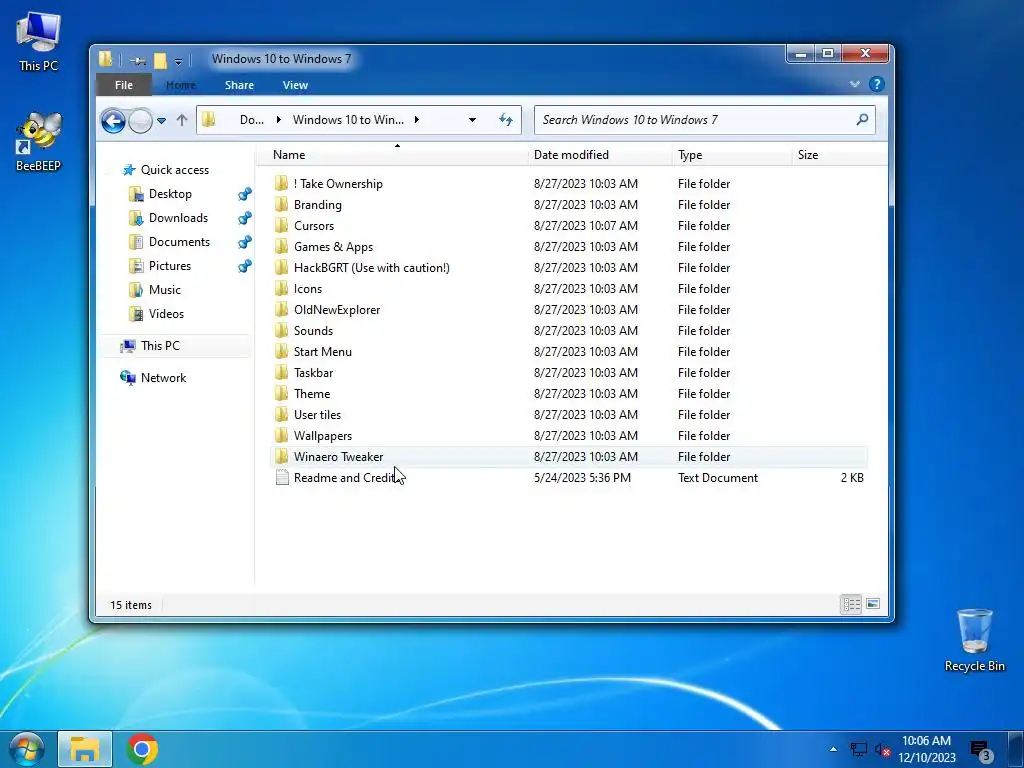Open the Branding folder icon

coord(281,204)
